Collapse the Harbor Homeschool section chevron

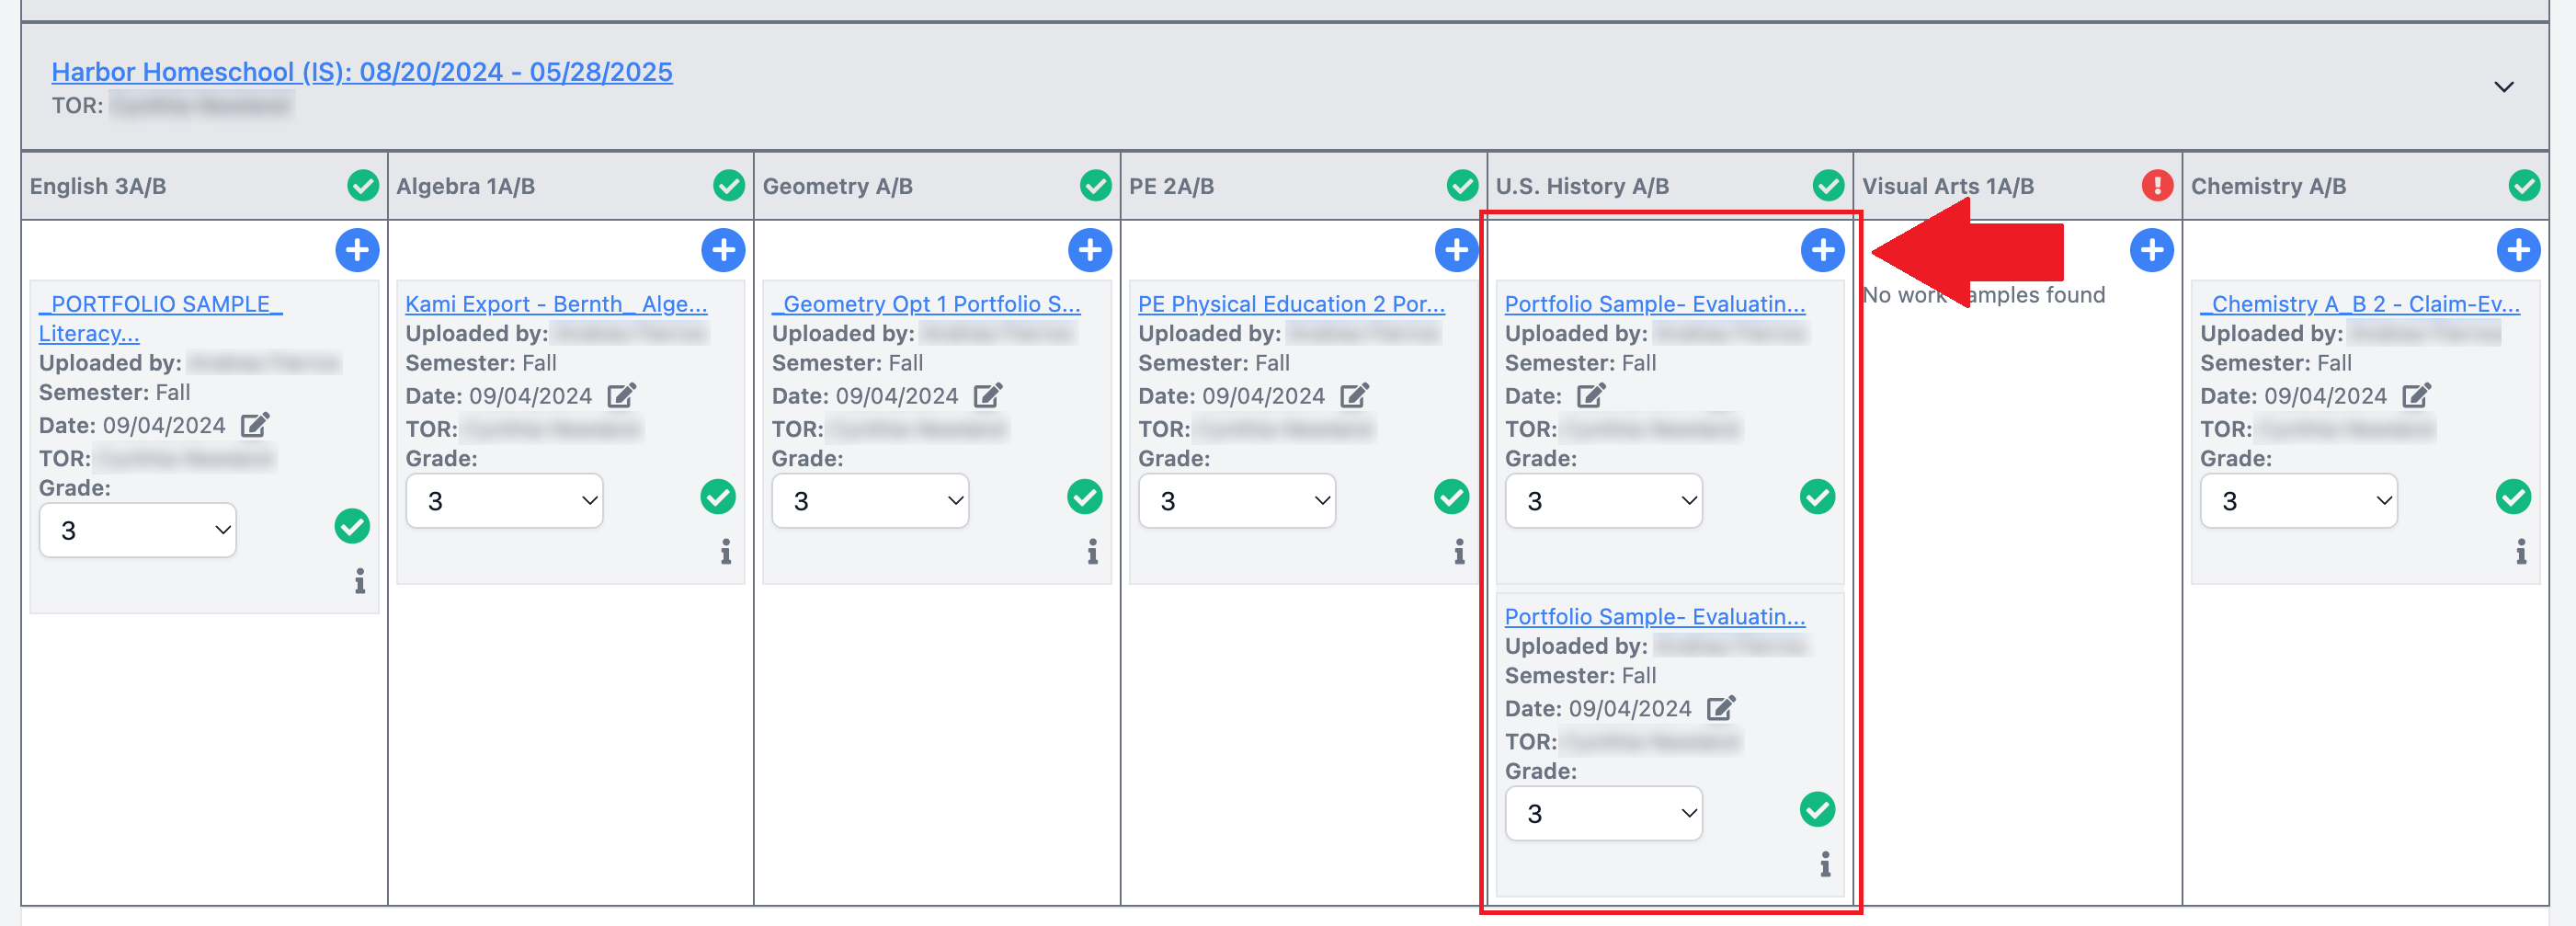(x=2503, y=87)
